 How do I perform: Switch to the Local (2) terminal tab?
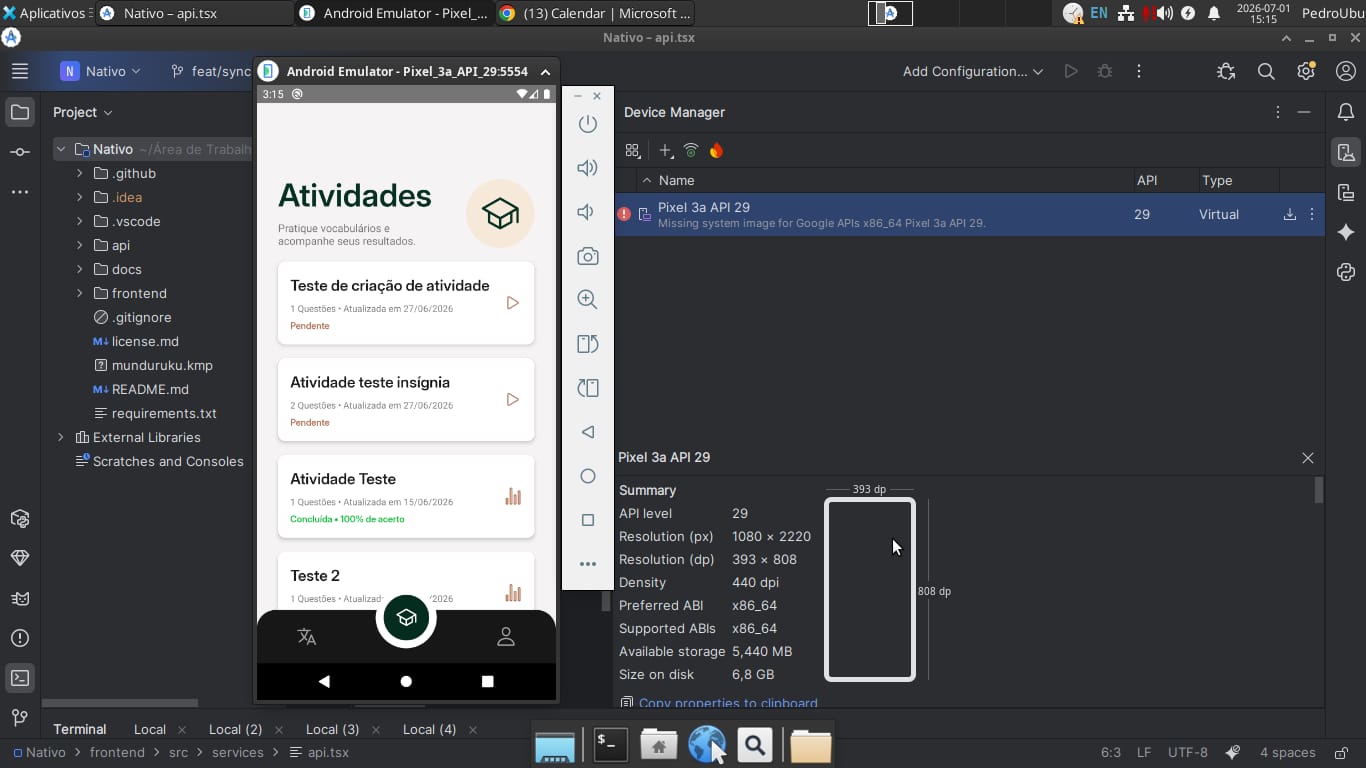pyautogui.click(x=235, y=729)
